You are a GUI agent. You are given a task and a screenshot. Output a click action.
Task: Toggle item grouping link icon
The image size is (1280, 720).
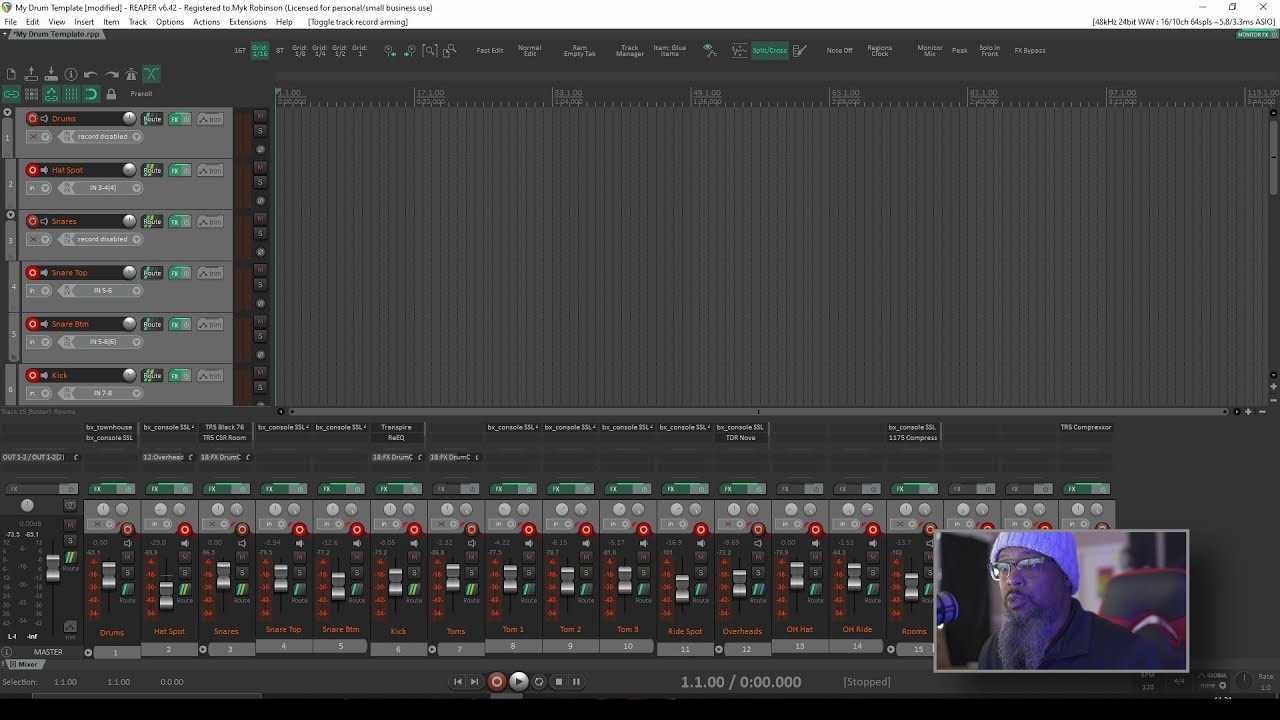point(11,94)
